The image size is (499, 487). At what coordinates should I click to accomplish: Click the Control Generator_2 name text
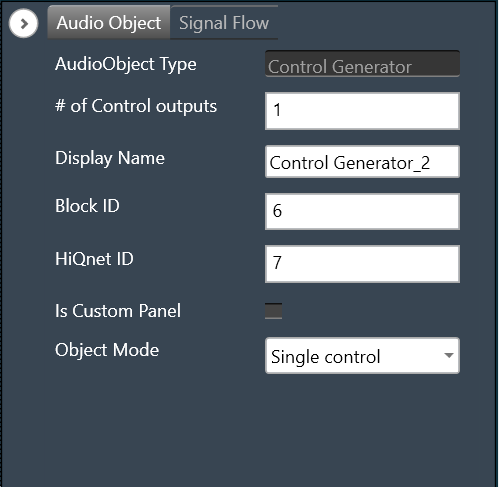350,163
